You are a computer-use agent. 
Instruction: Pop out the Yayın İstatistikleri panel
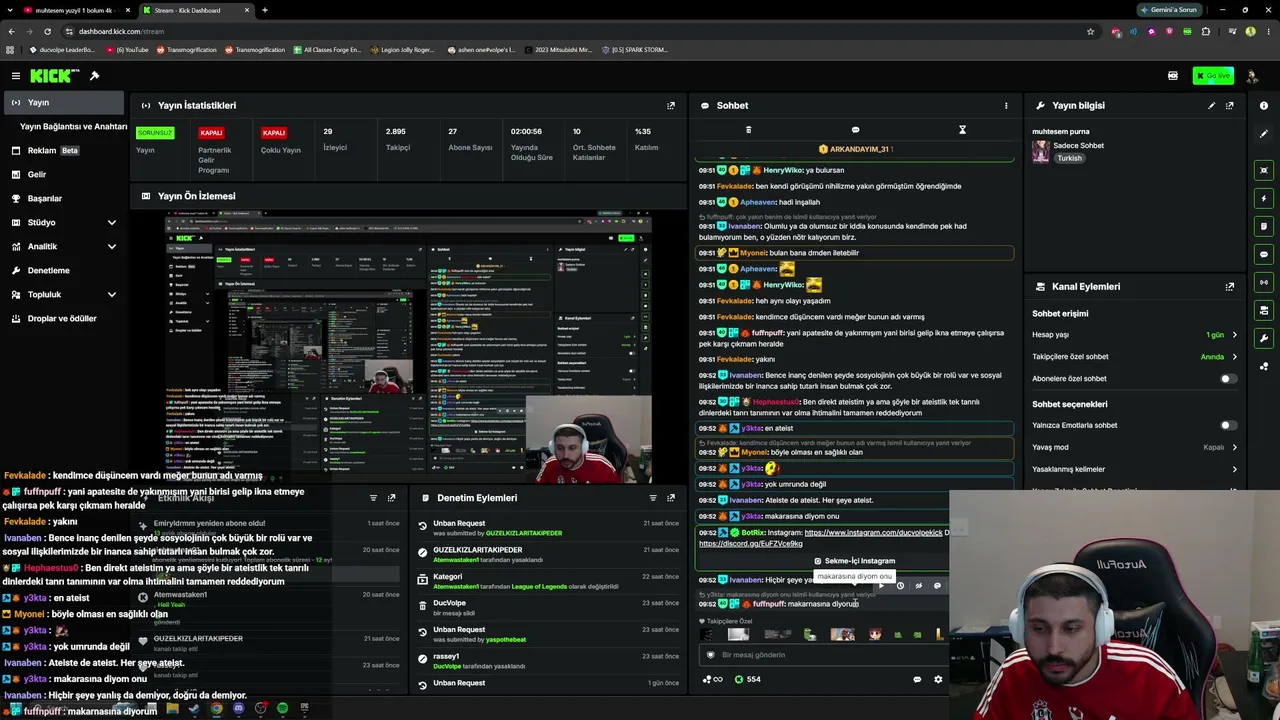point(671,105)
